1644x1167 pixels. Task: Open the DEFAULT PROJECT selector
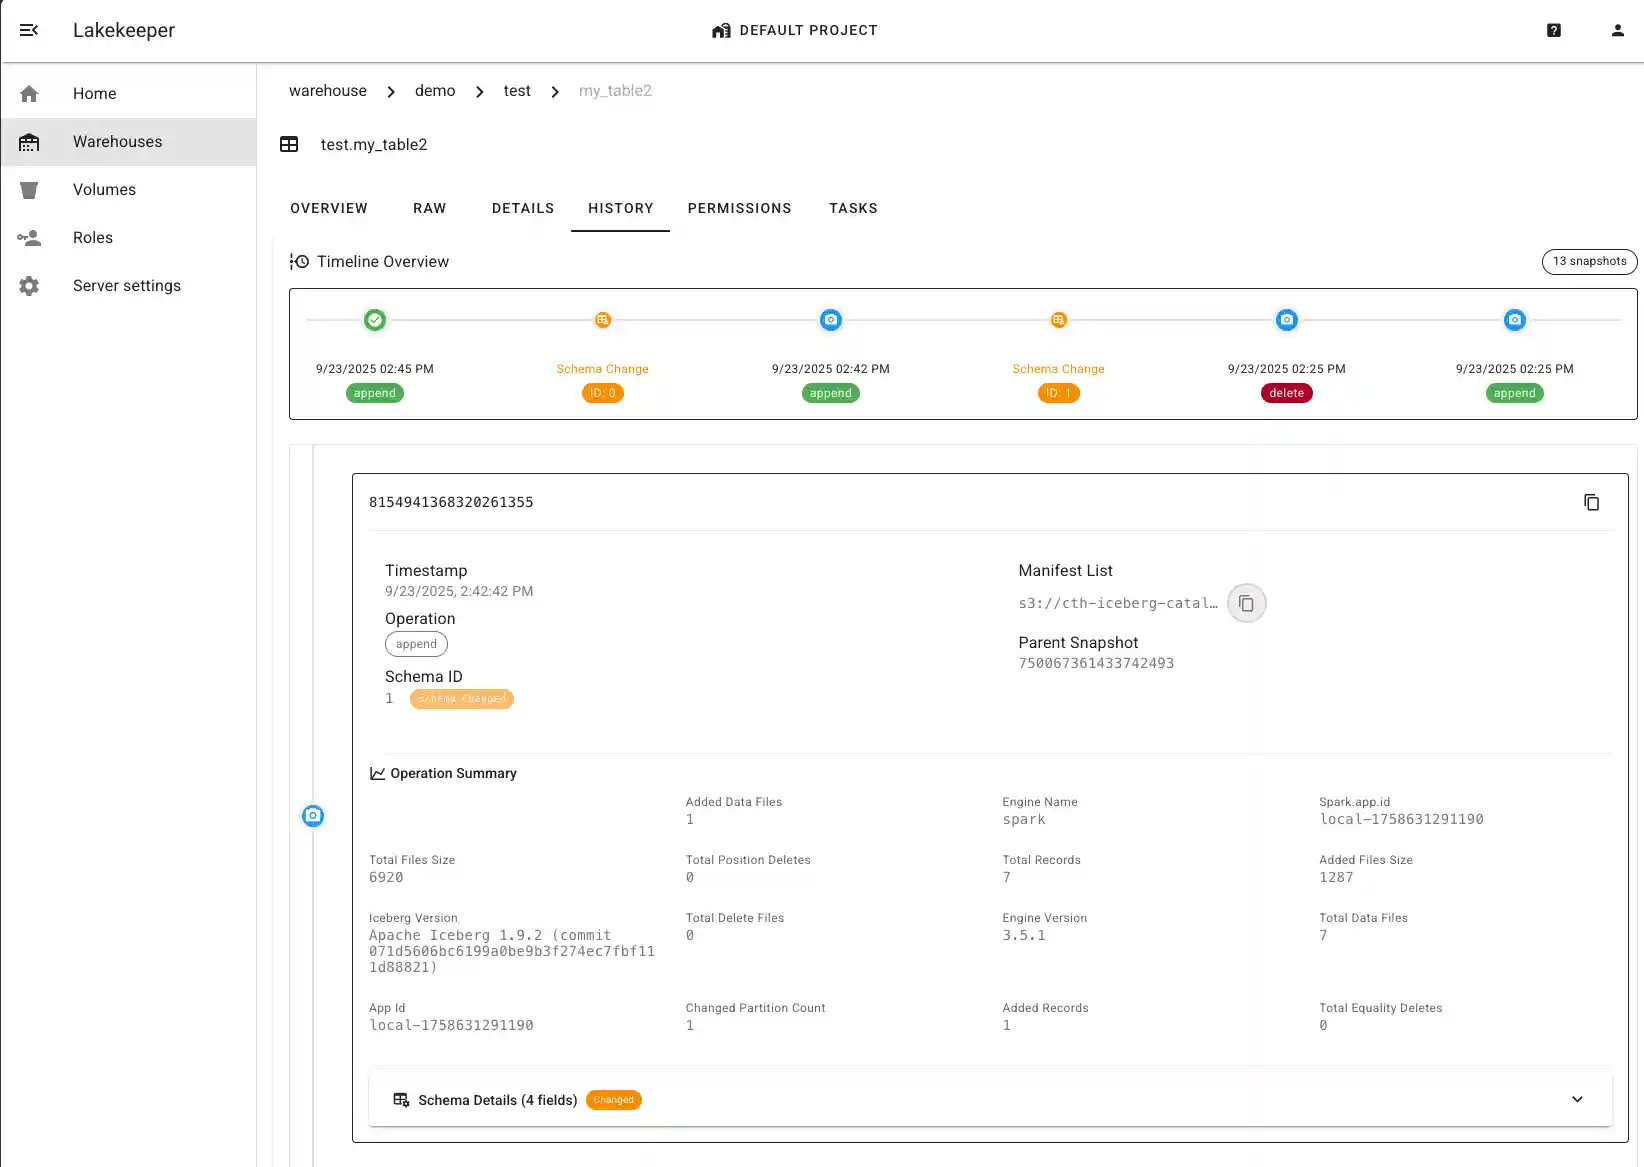tap(794, 30)
